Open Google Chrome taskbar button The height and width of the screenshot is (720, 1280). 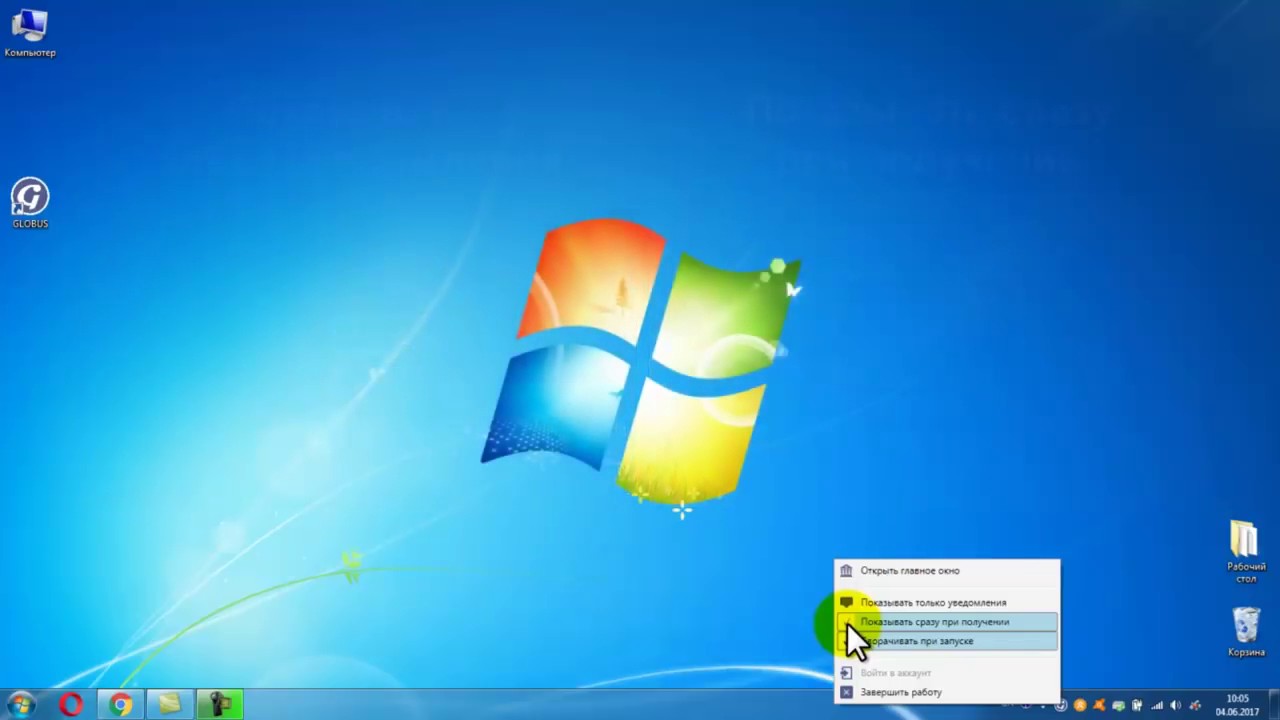point(120,705)
